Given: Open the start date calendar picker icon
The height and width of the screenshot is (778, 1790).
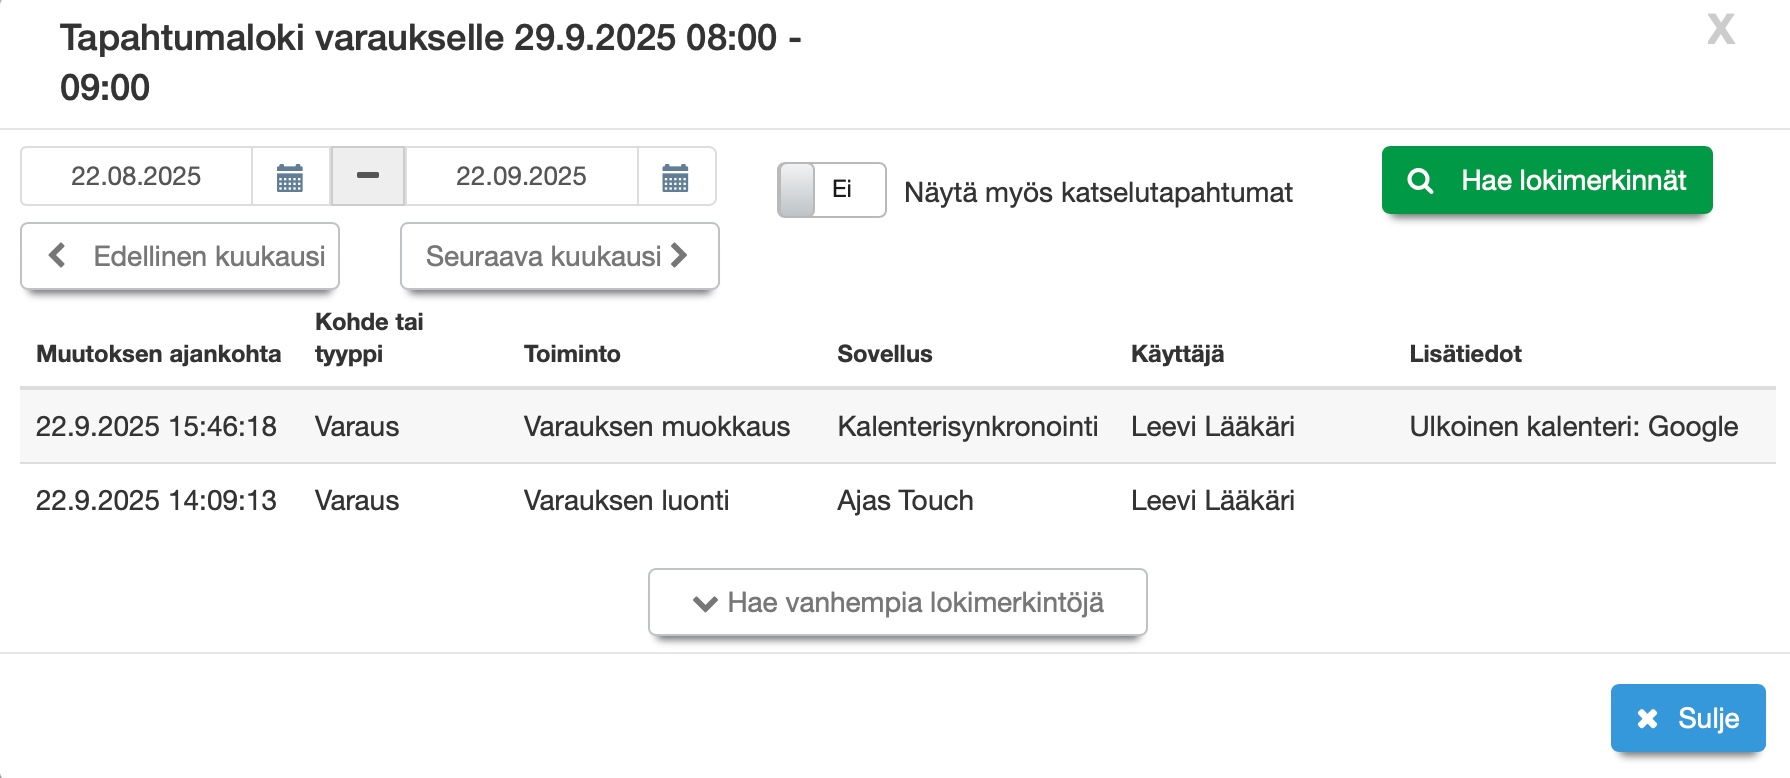Looking at the screenshot, I should click(x=290, y=177).
